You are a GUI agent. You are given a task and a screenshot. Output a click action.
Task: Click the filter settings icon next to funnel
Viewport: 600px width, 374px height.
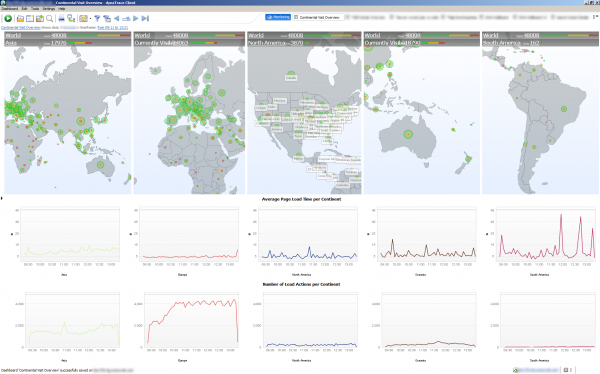107,18
